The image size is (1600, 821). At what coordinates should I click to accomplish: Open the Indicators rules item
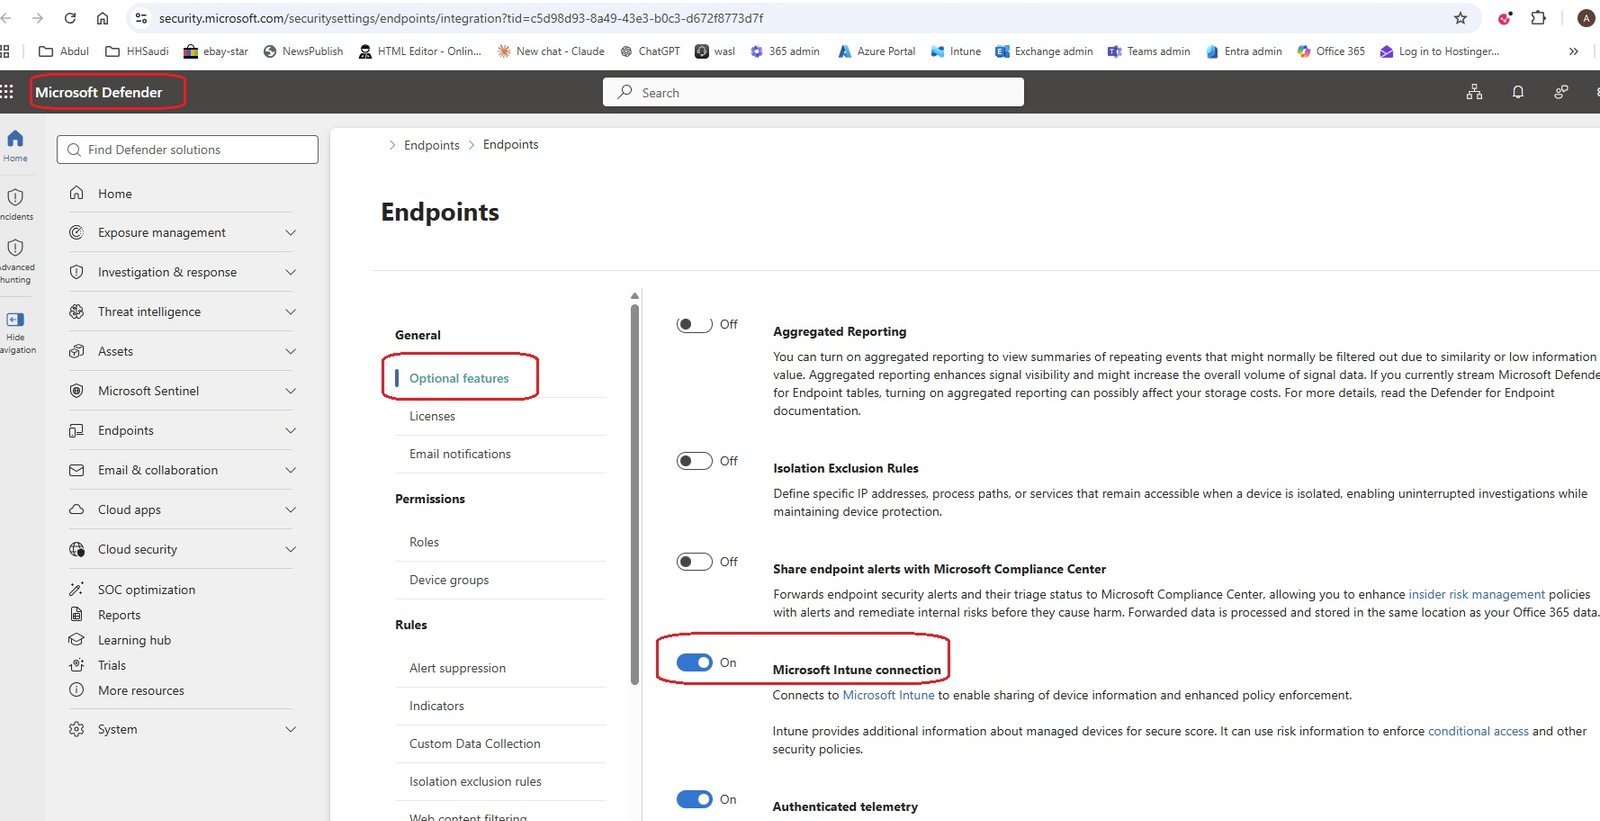pyautogui.click(x=437, y=706)
